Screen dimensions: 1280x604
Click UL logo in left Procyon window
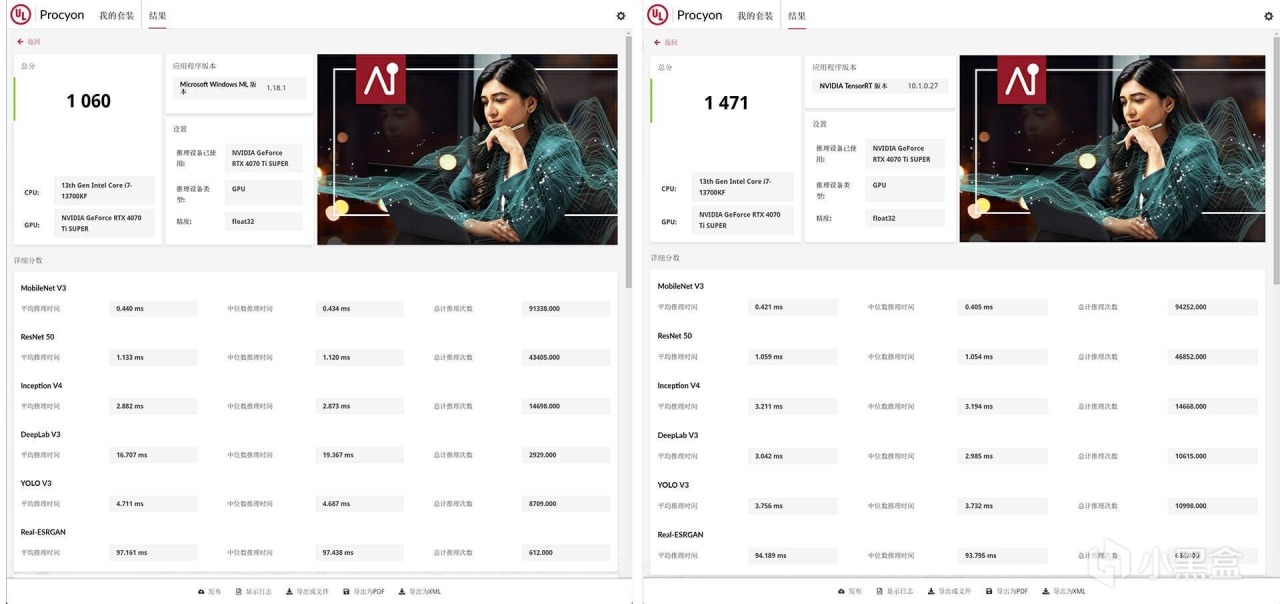click(20, 15)
